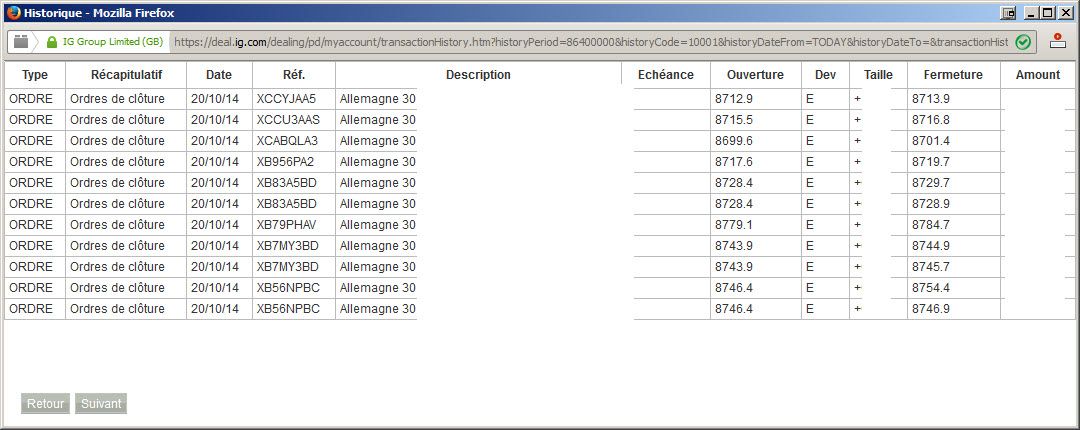Click the Dev column header
Image resolution: width=1080 pixels, height=430 pixels.
tap(825, 75)
